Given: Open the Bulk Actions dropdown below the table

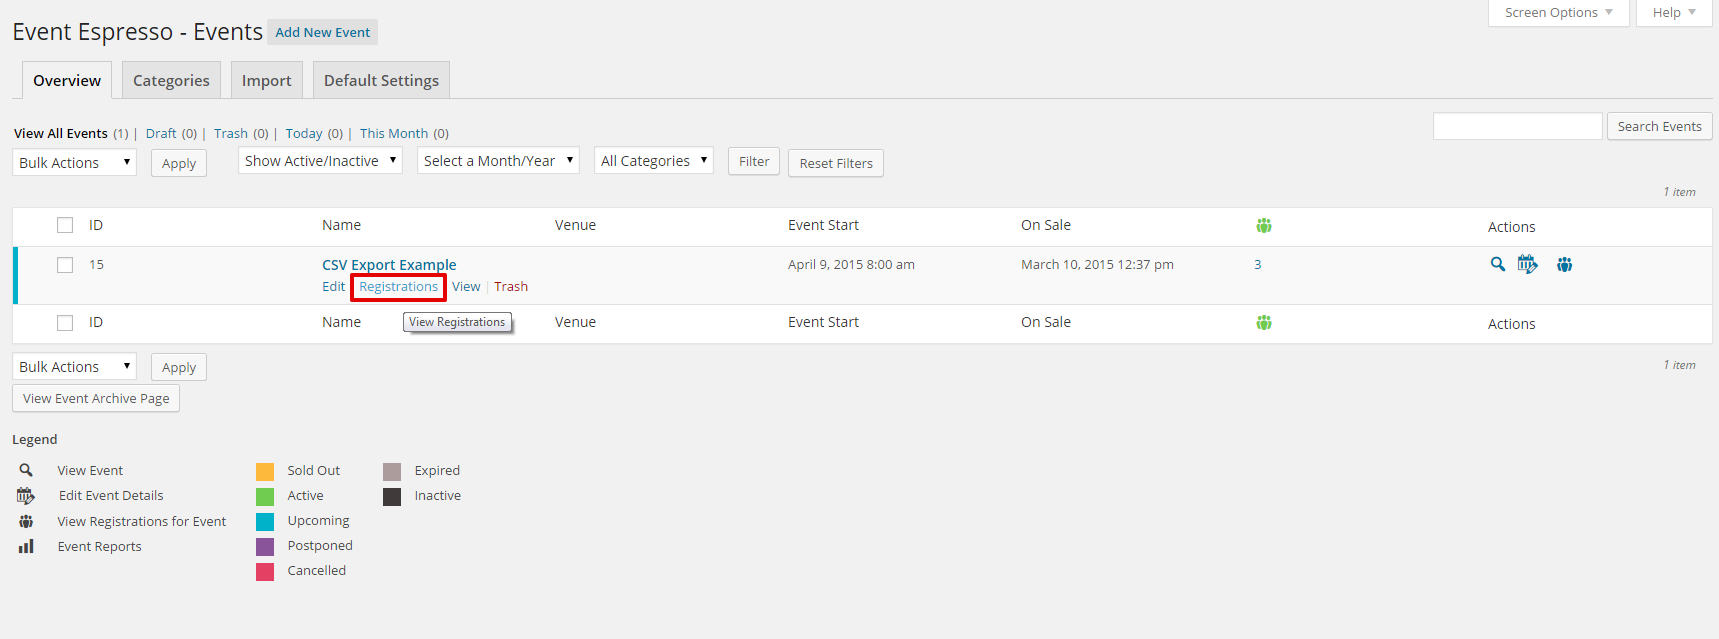Looking at the screenshot, I should tap(74, 366).
